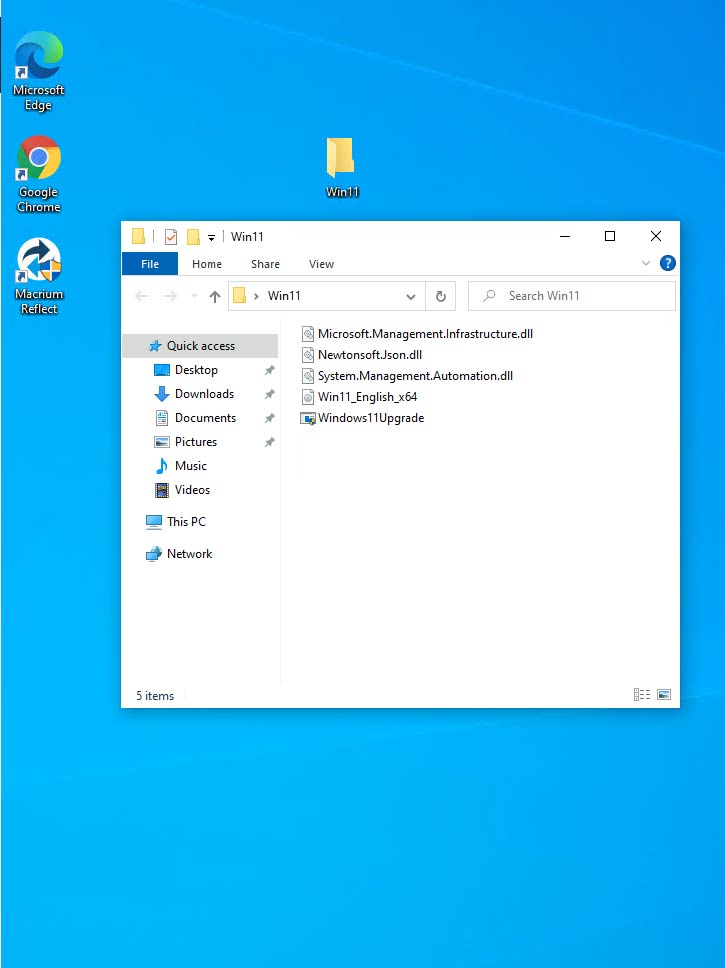The image size is (725, 968).
Task: Click the pin icon beside Desktop
Action: tap(269, 370)
